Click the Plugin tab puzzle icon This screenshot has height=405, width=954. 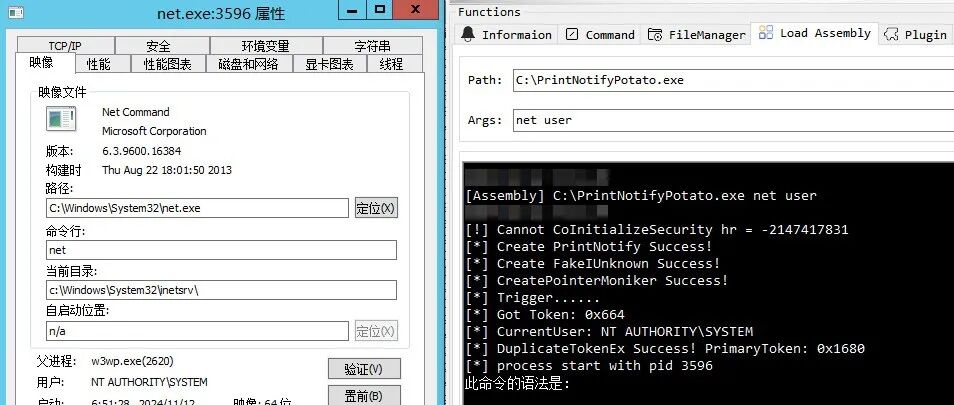[x=891, y=35]
